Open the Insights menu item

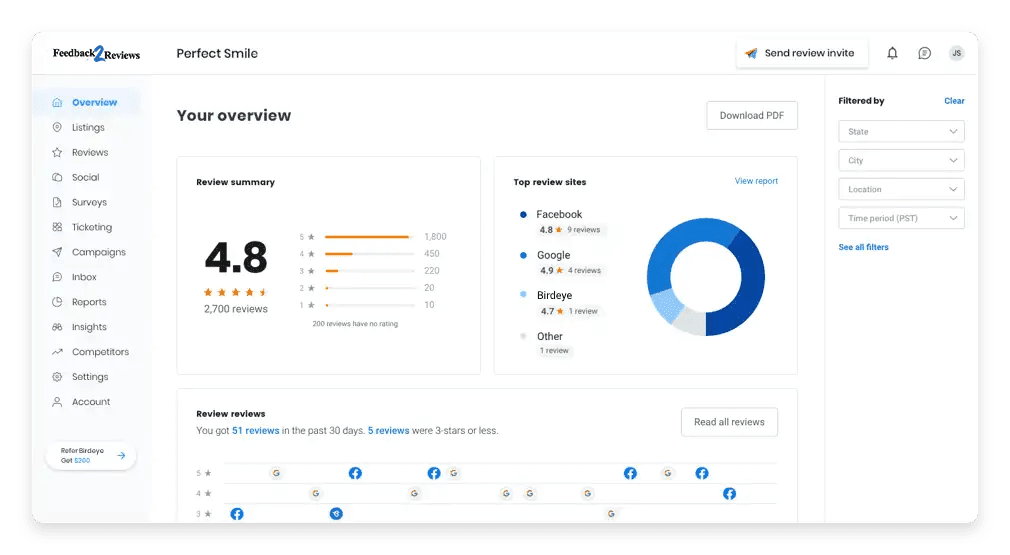pos(89,327)
